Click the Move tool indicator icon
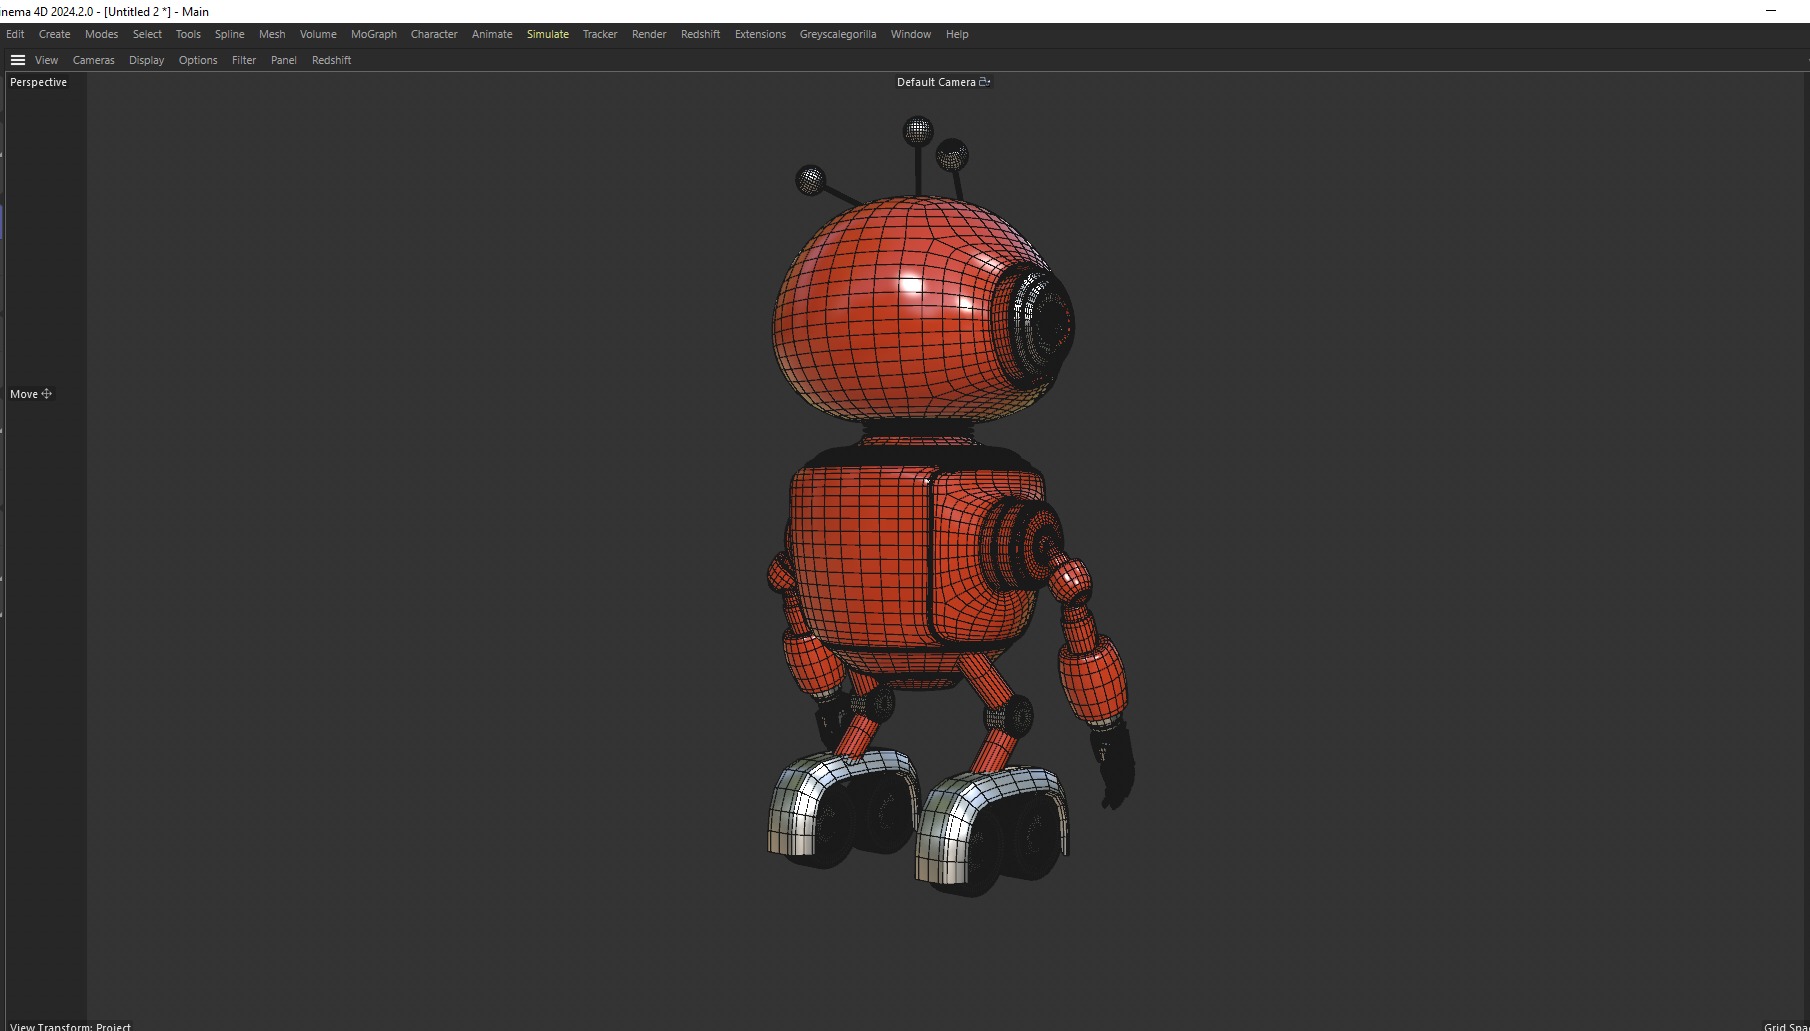Viewport: 1810px width, 1031px height. pos(47,394)
